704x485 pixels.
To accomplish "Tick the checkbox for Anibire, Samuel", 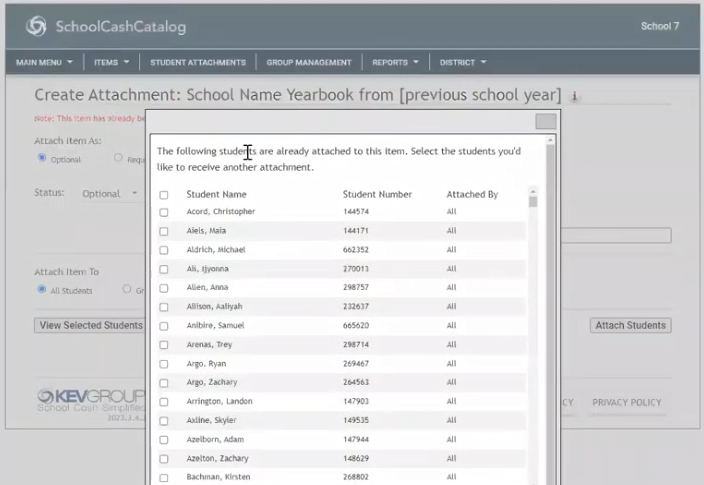I will click(x=164, y=326).
